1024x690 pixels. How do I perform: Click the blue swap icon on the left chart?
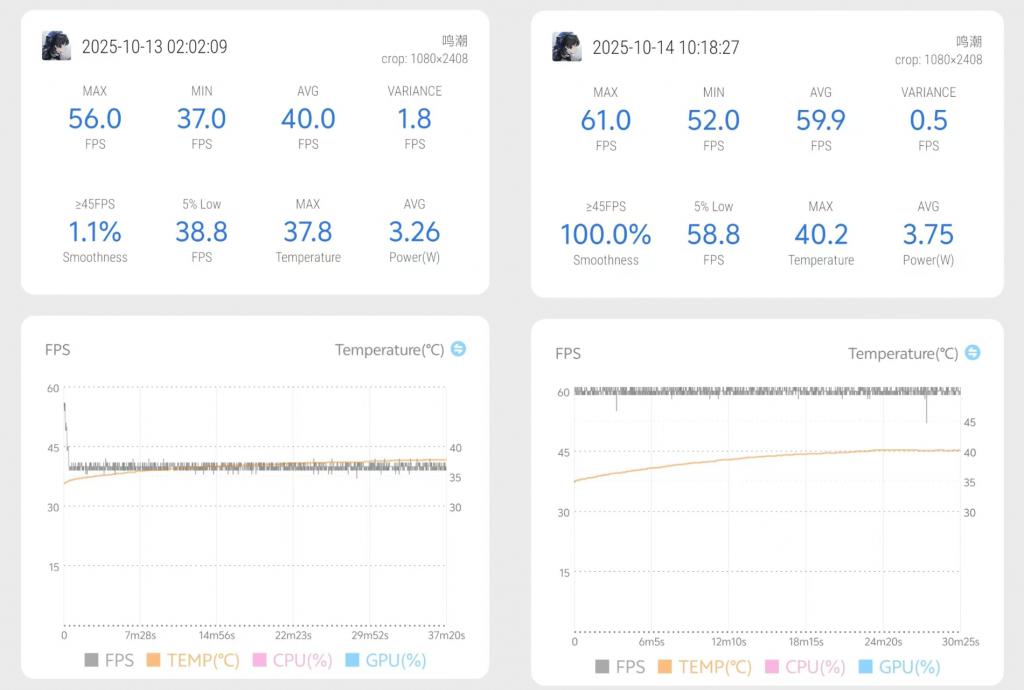(x=458, y=349)
